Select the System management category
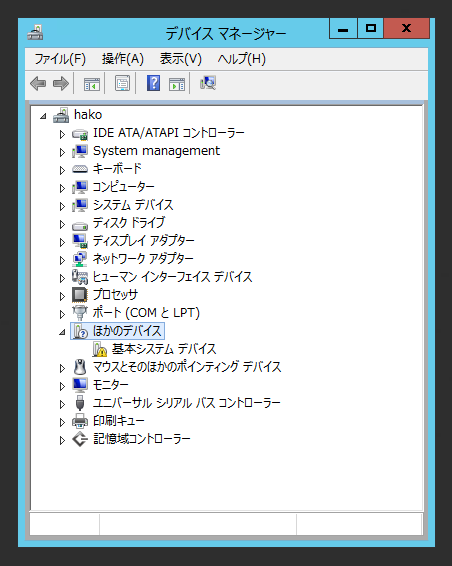 pos(156,151)
